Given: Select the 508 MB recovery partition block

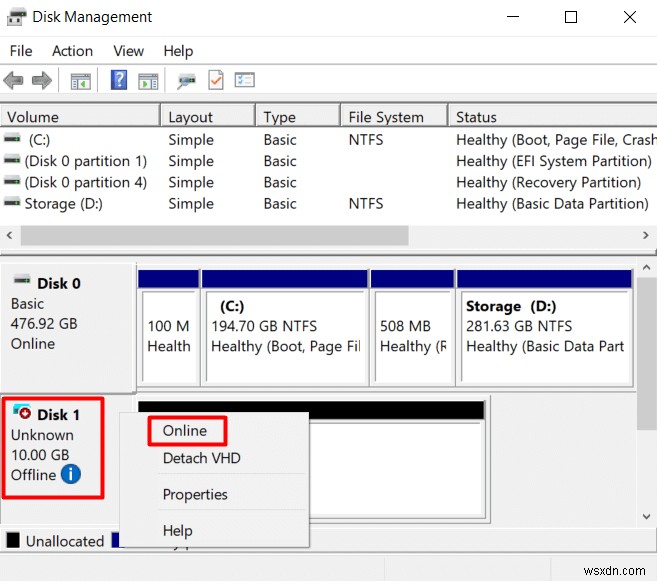Looking at the screenshot, I should point(412,328).
